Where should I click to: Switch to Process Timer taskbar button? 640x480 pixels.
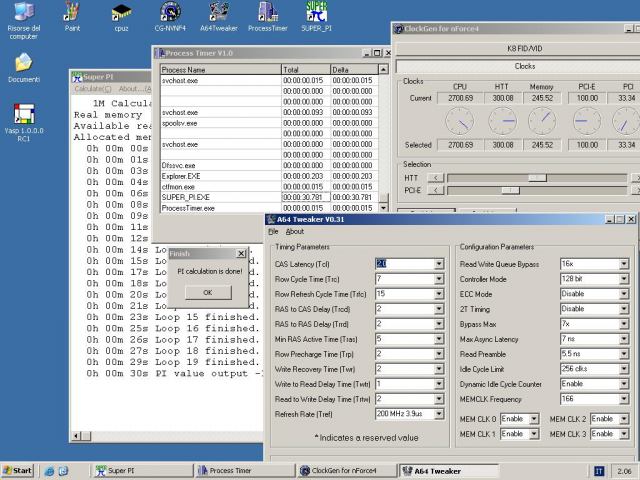tap(244, 471)
